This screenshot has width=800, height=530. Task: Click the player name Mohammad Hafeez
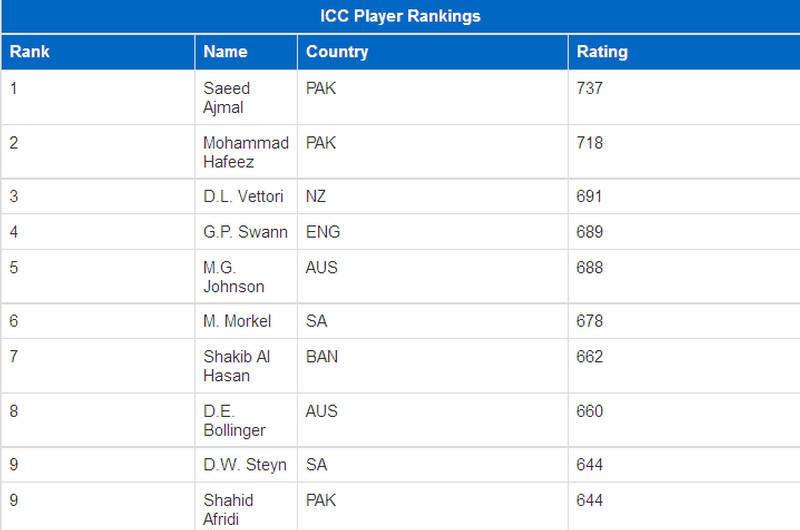pyautogui.click(x=246, y=152)
